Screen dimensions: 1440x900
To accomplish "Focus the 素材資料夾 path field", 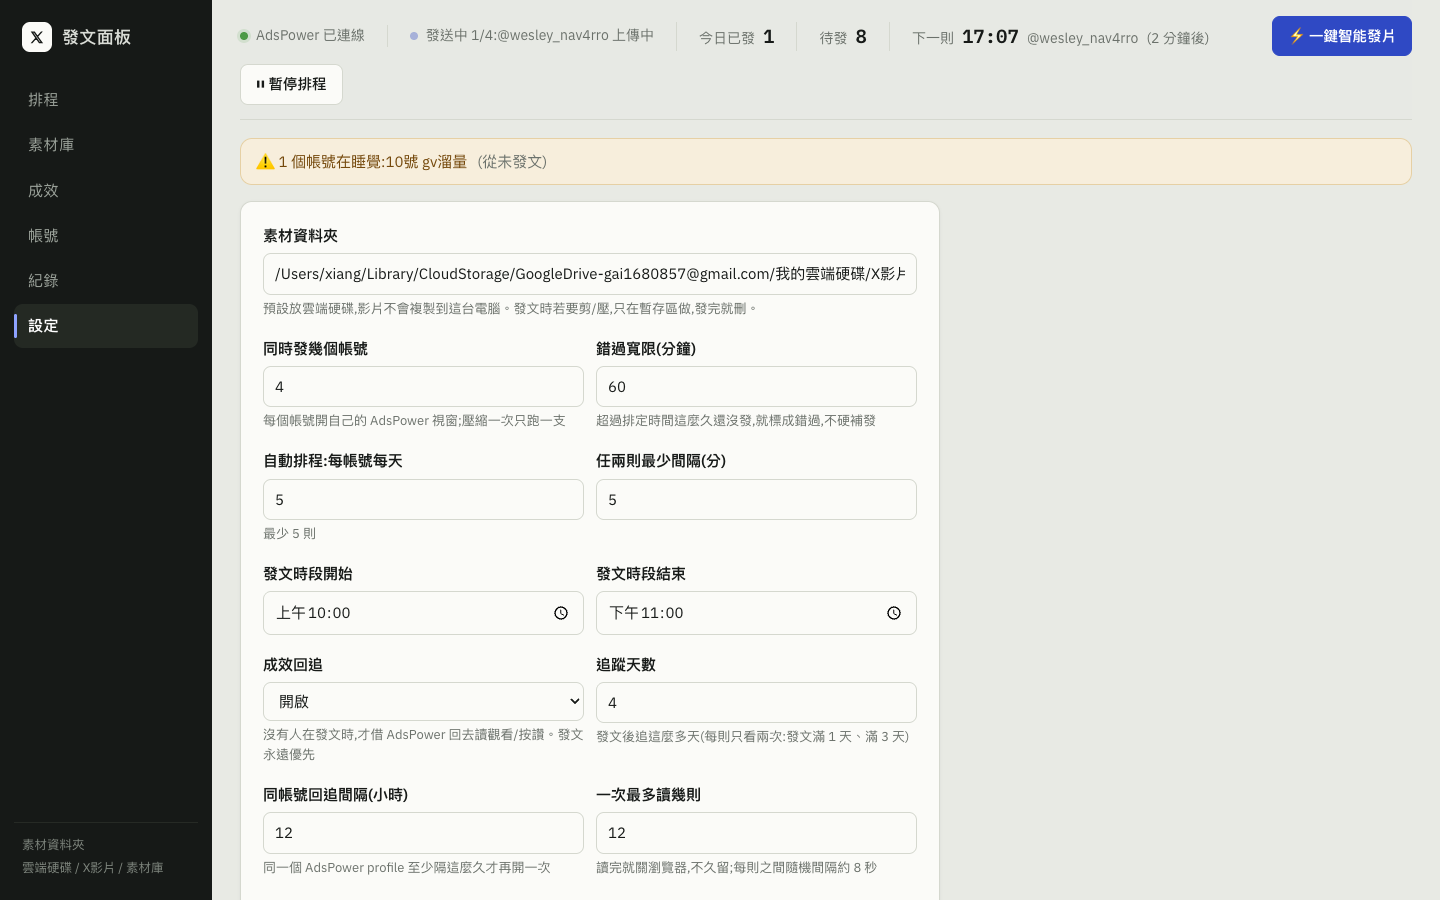I will coord(590,274).
